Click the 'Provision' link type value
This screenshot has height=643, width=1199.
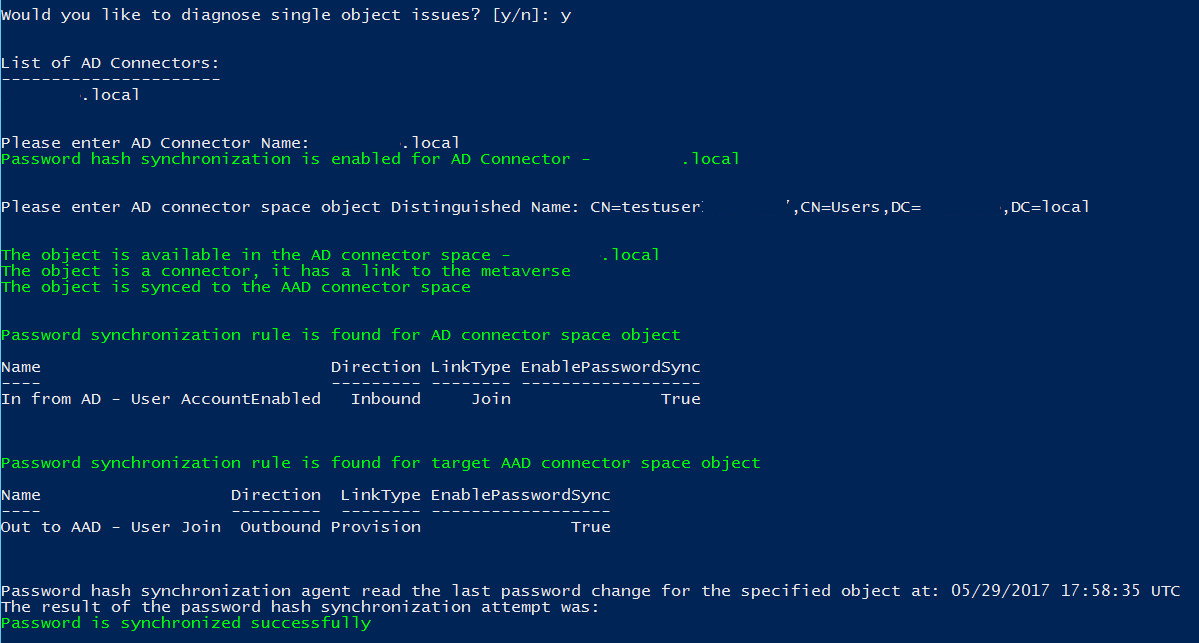coord(376,527)
